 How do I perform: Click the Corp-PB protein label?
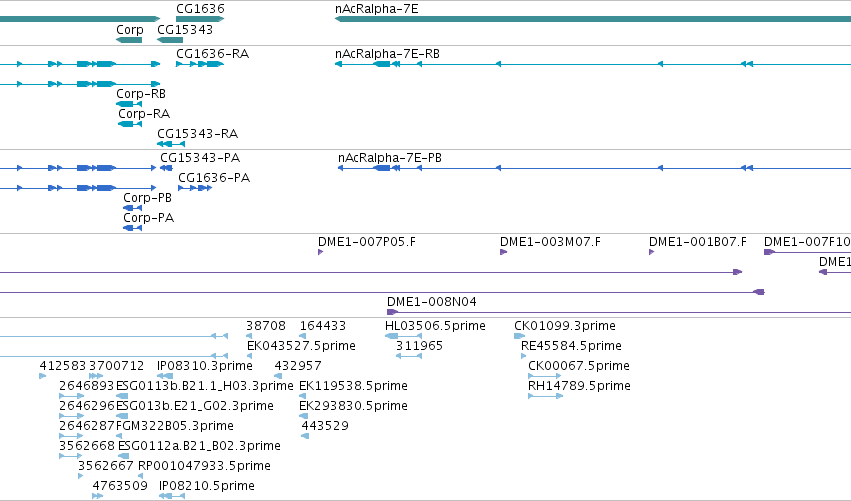[x=148, y=198]
